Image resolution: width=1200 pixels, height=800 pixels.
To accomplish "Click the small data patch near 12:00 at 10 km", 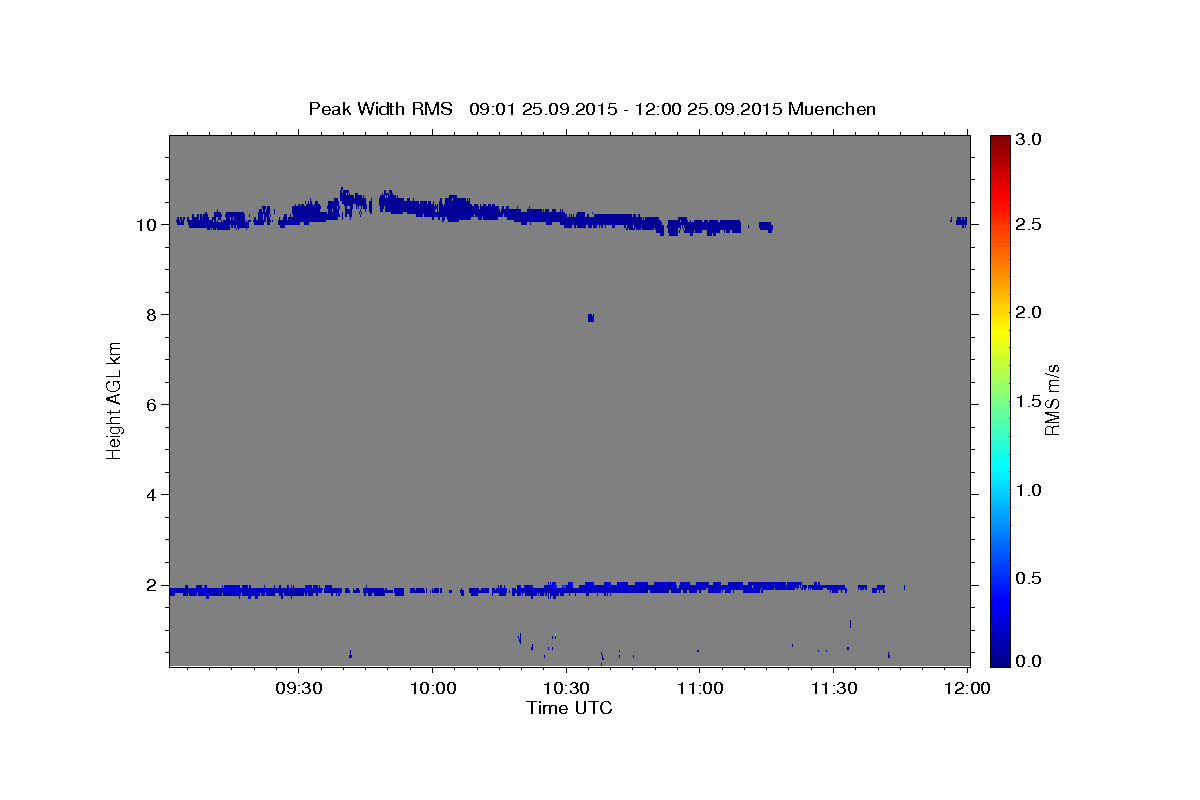I will pyautogui.click(x=960, y=221).
